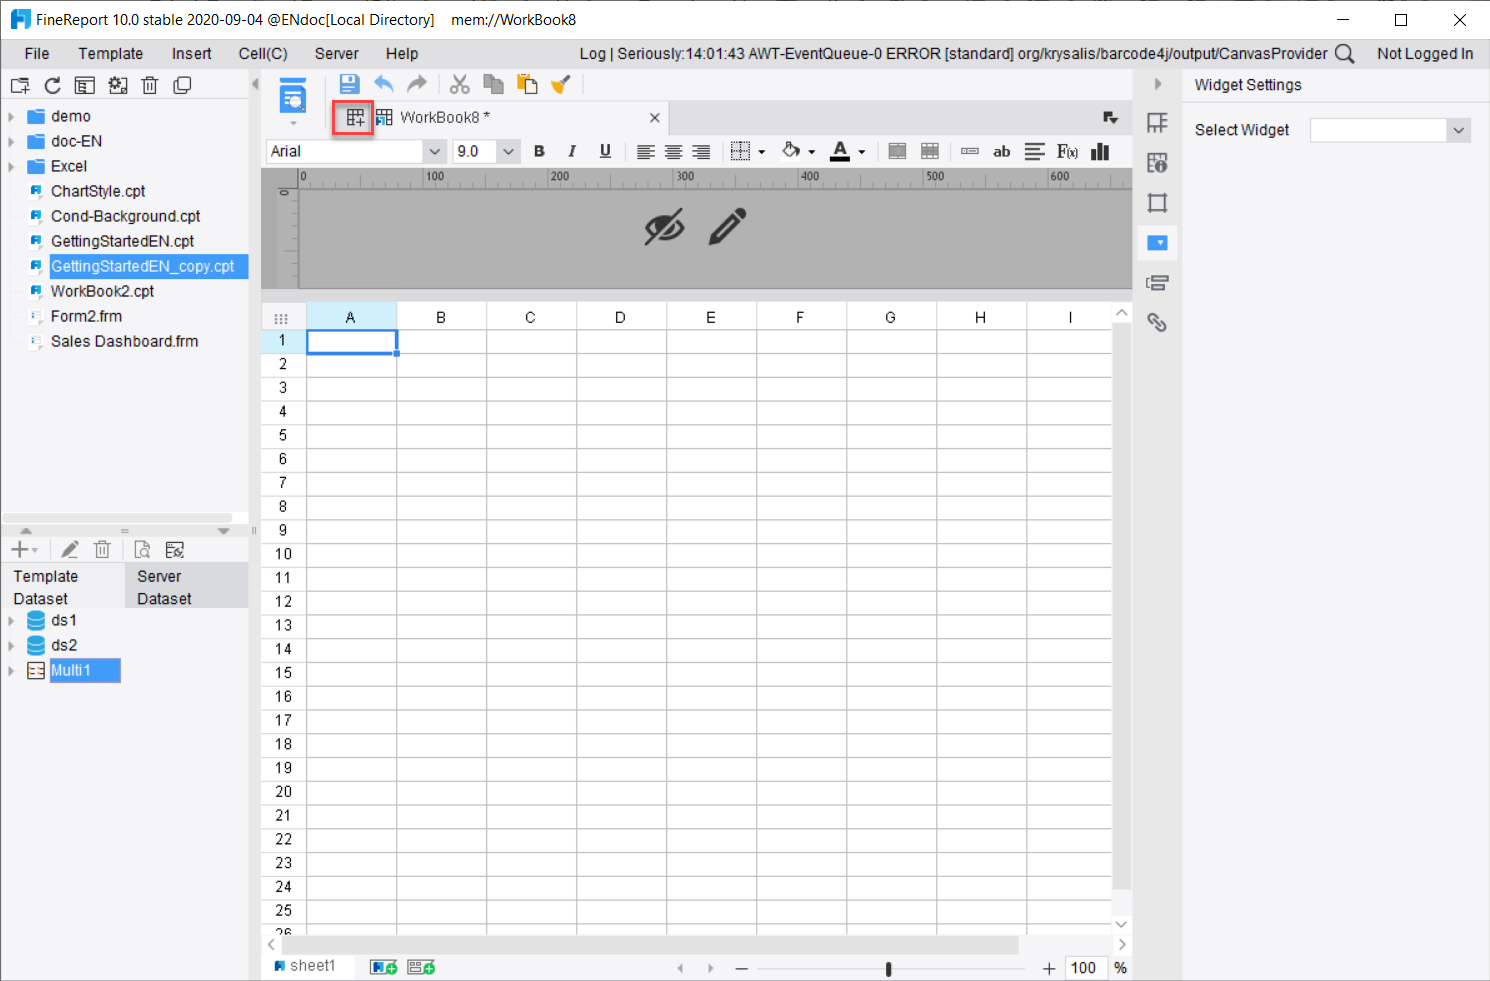Delete the selected template file with trash icon

click(x=150, y=85)
